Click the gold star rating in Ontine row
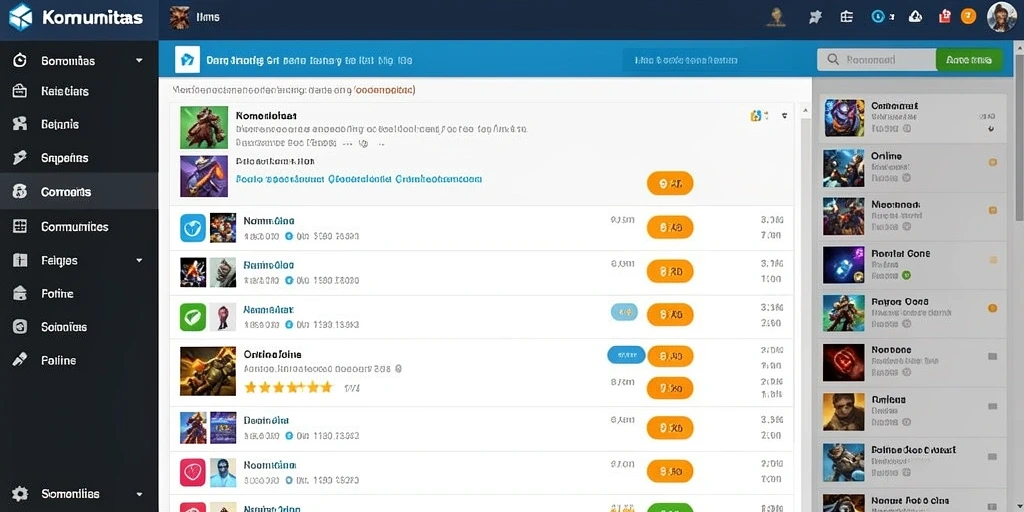Screen dimensions: 1024x512 click(x=288, y=387)
